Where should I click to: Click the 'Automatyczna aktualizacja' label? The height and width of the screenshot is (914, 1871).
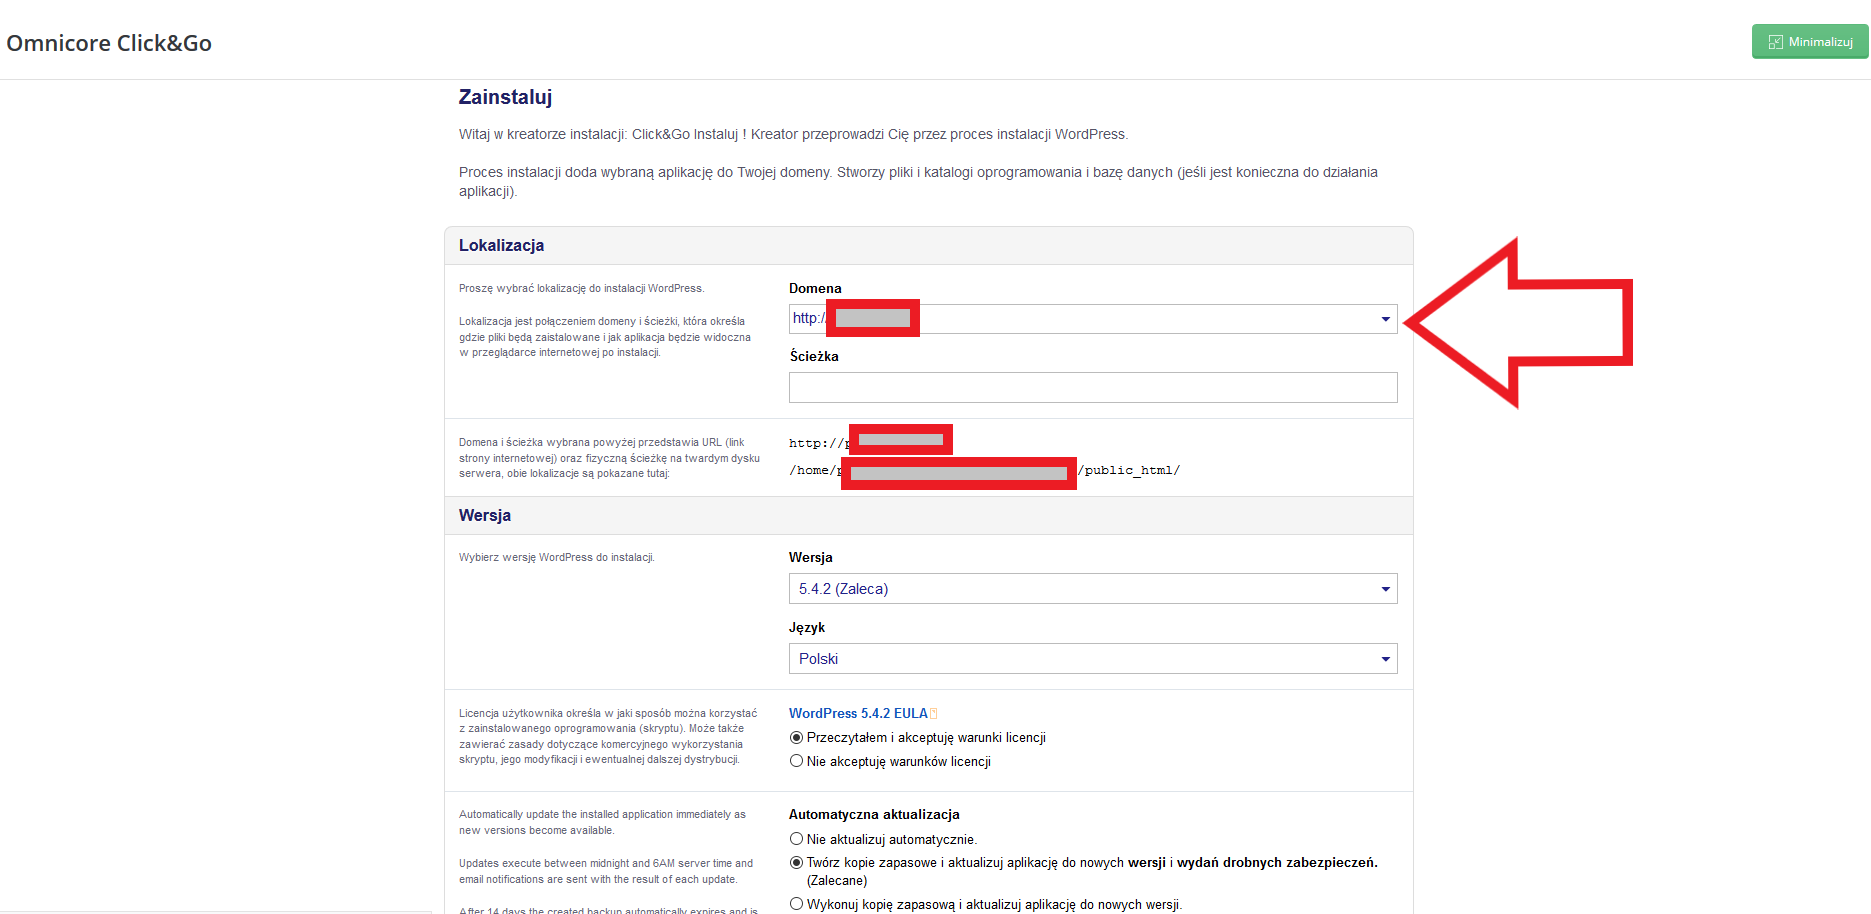pyautogui.click(x=874, y=815)
